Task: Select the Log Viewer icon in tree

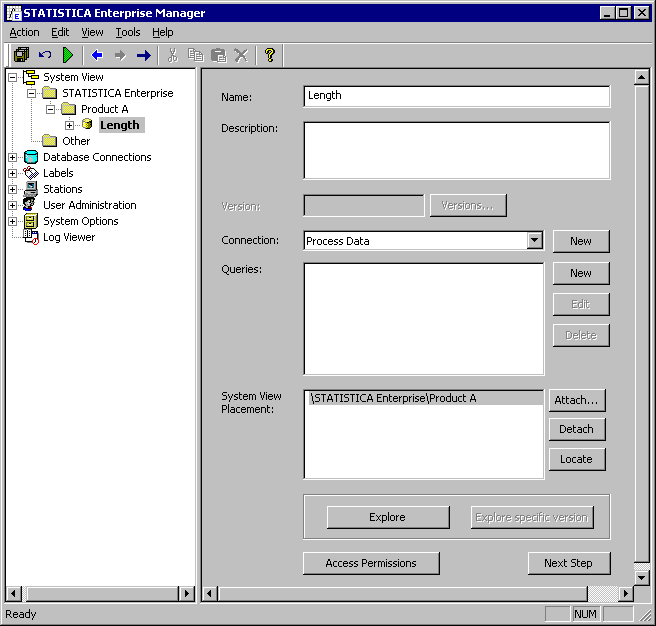Action: point(31,237)
